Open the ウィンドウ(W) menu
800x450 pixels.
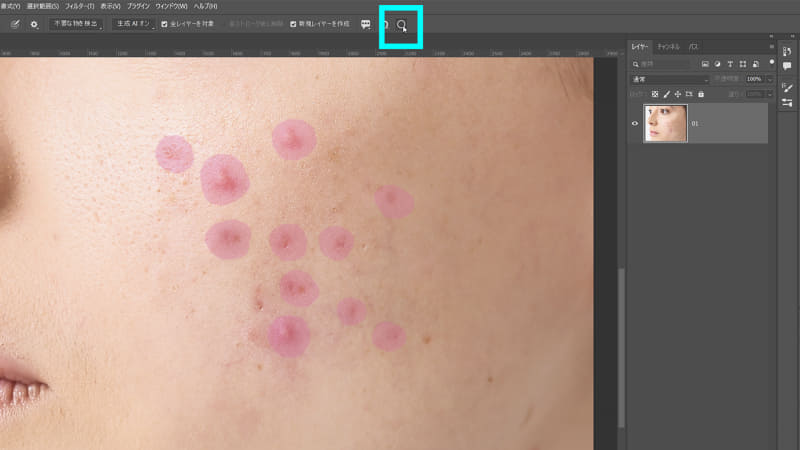(x=171, y=6)
